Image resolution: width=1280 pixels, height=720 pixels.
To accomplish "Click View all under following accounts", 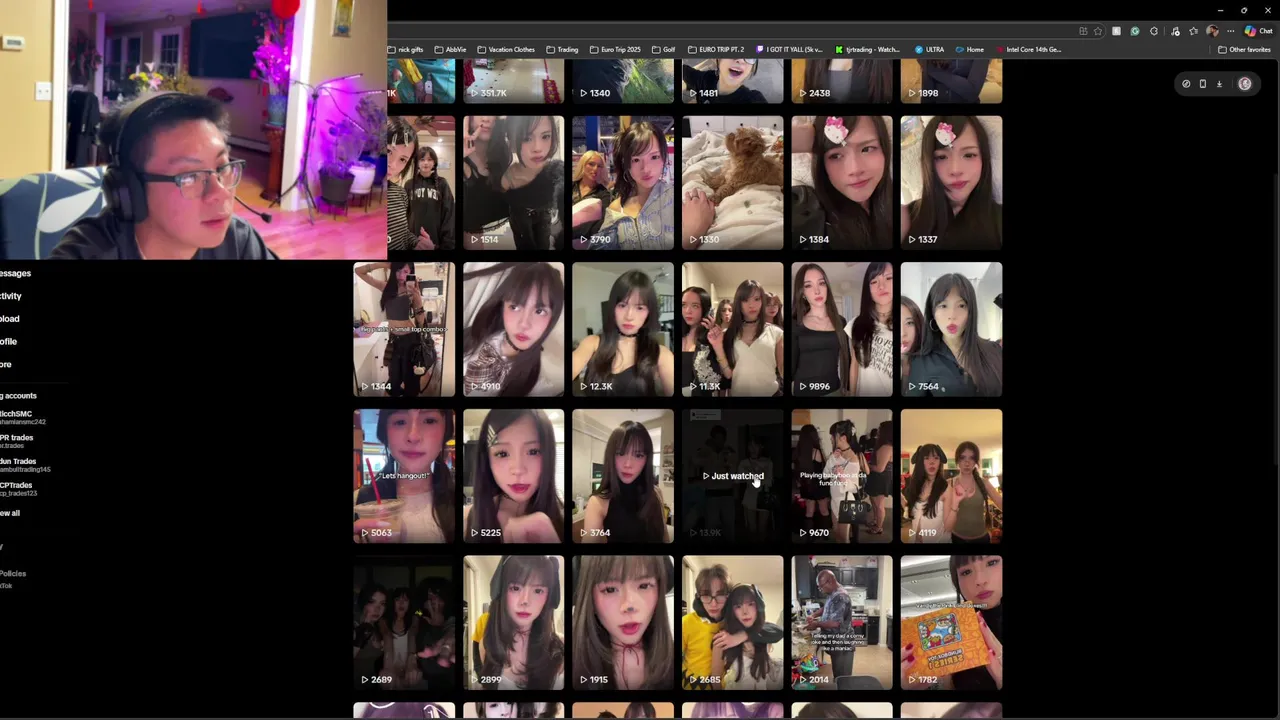I will (x=10, y=513).
